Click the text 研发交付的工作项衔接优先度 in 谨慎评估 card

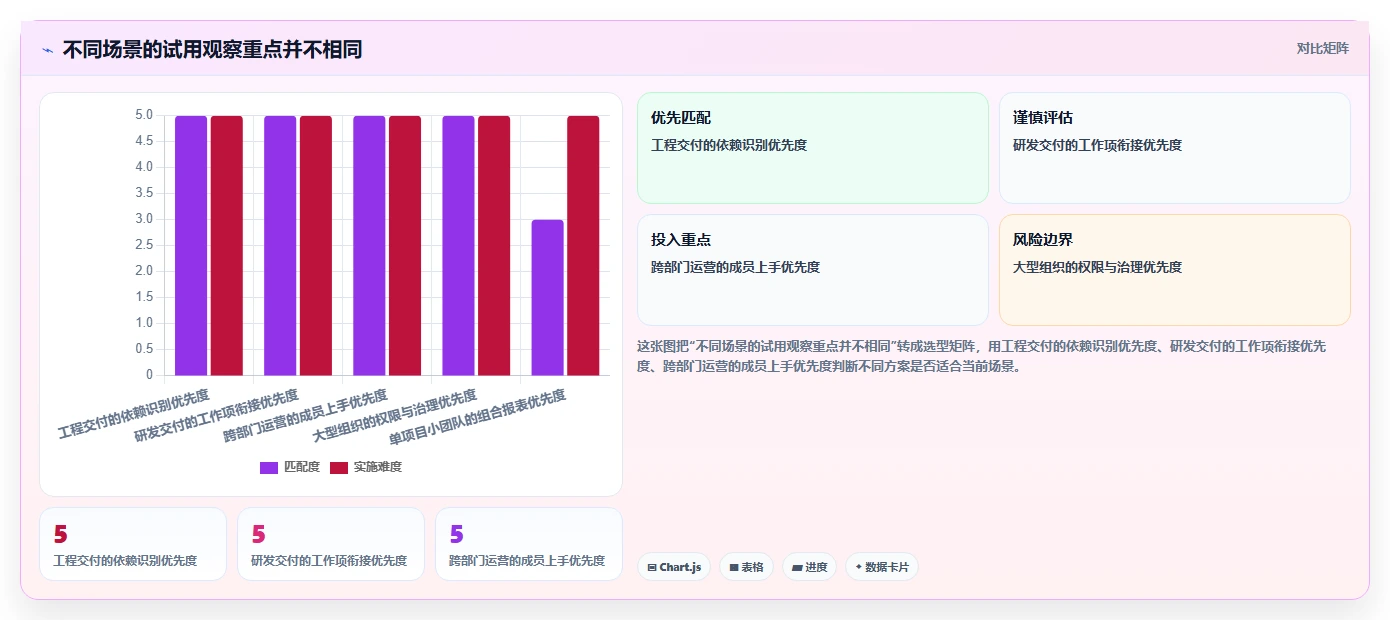tap(1097, 145)
